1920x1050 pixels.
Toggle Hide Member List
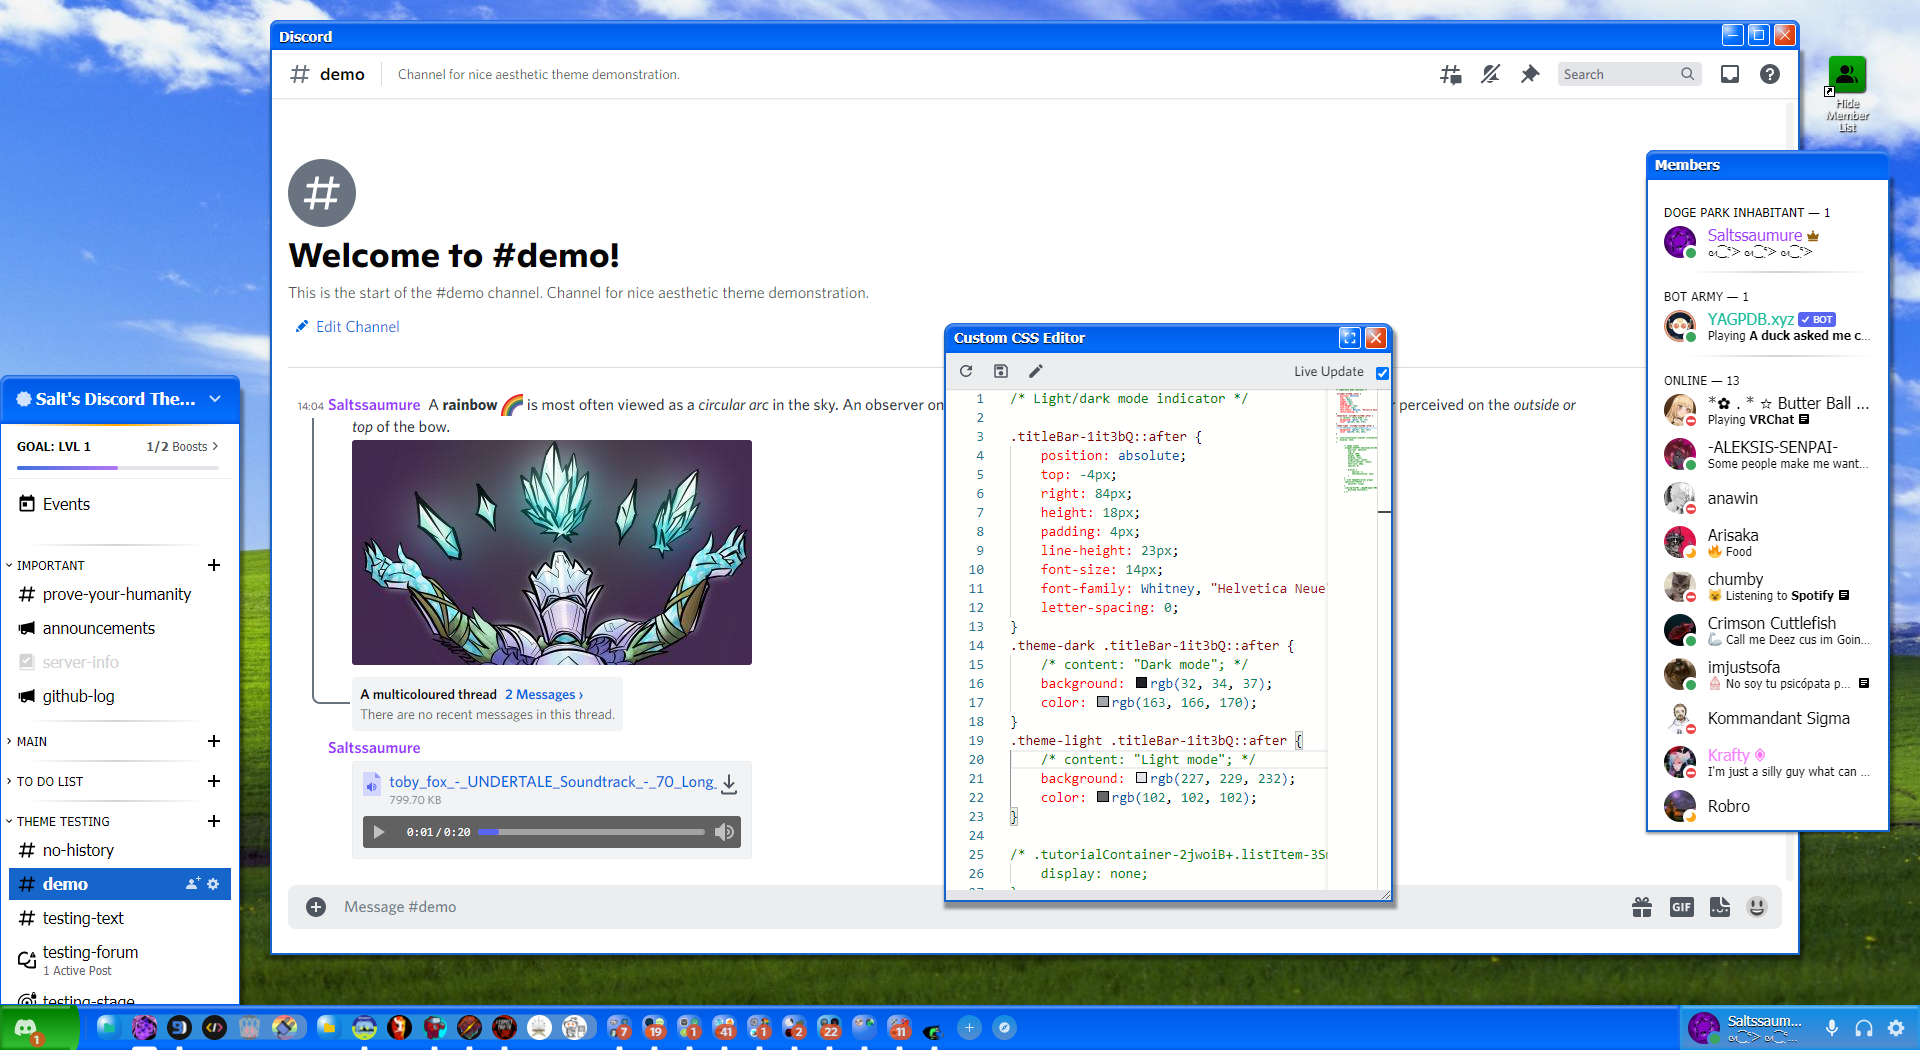click(1847, 74)
